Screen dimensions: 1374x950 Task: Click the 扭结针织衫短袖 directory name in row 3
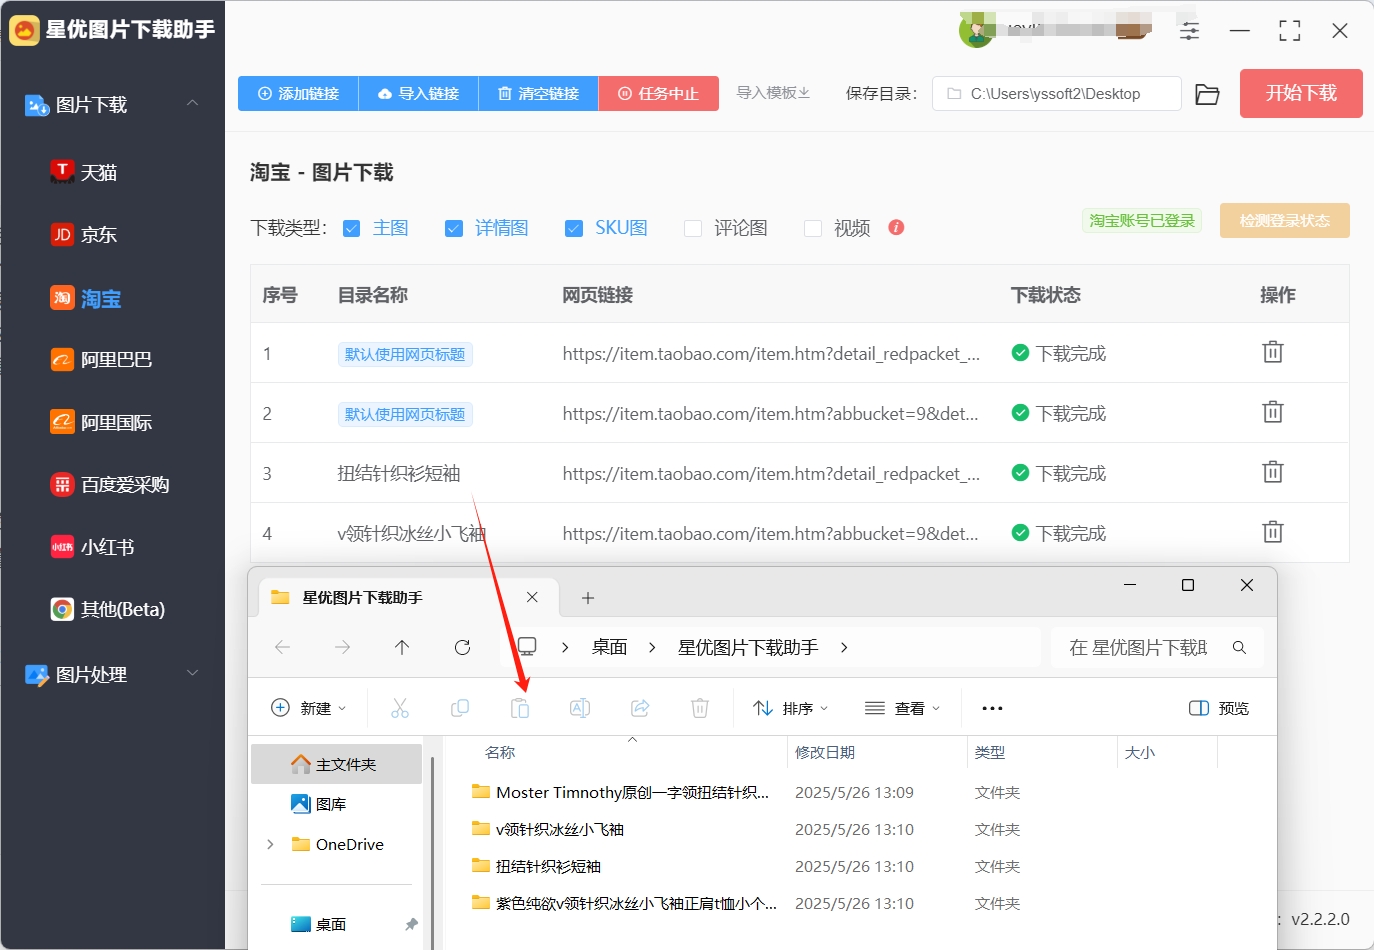point(399,473)
